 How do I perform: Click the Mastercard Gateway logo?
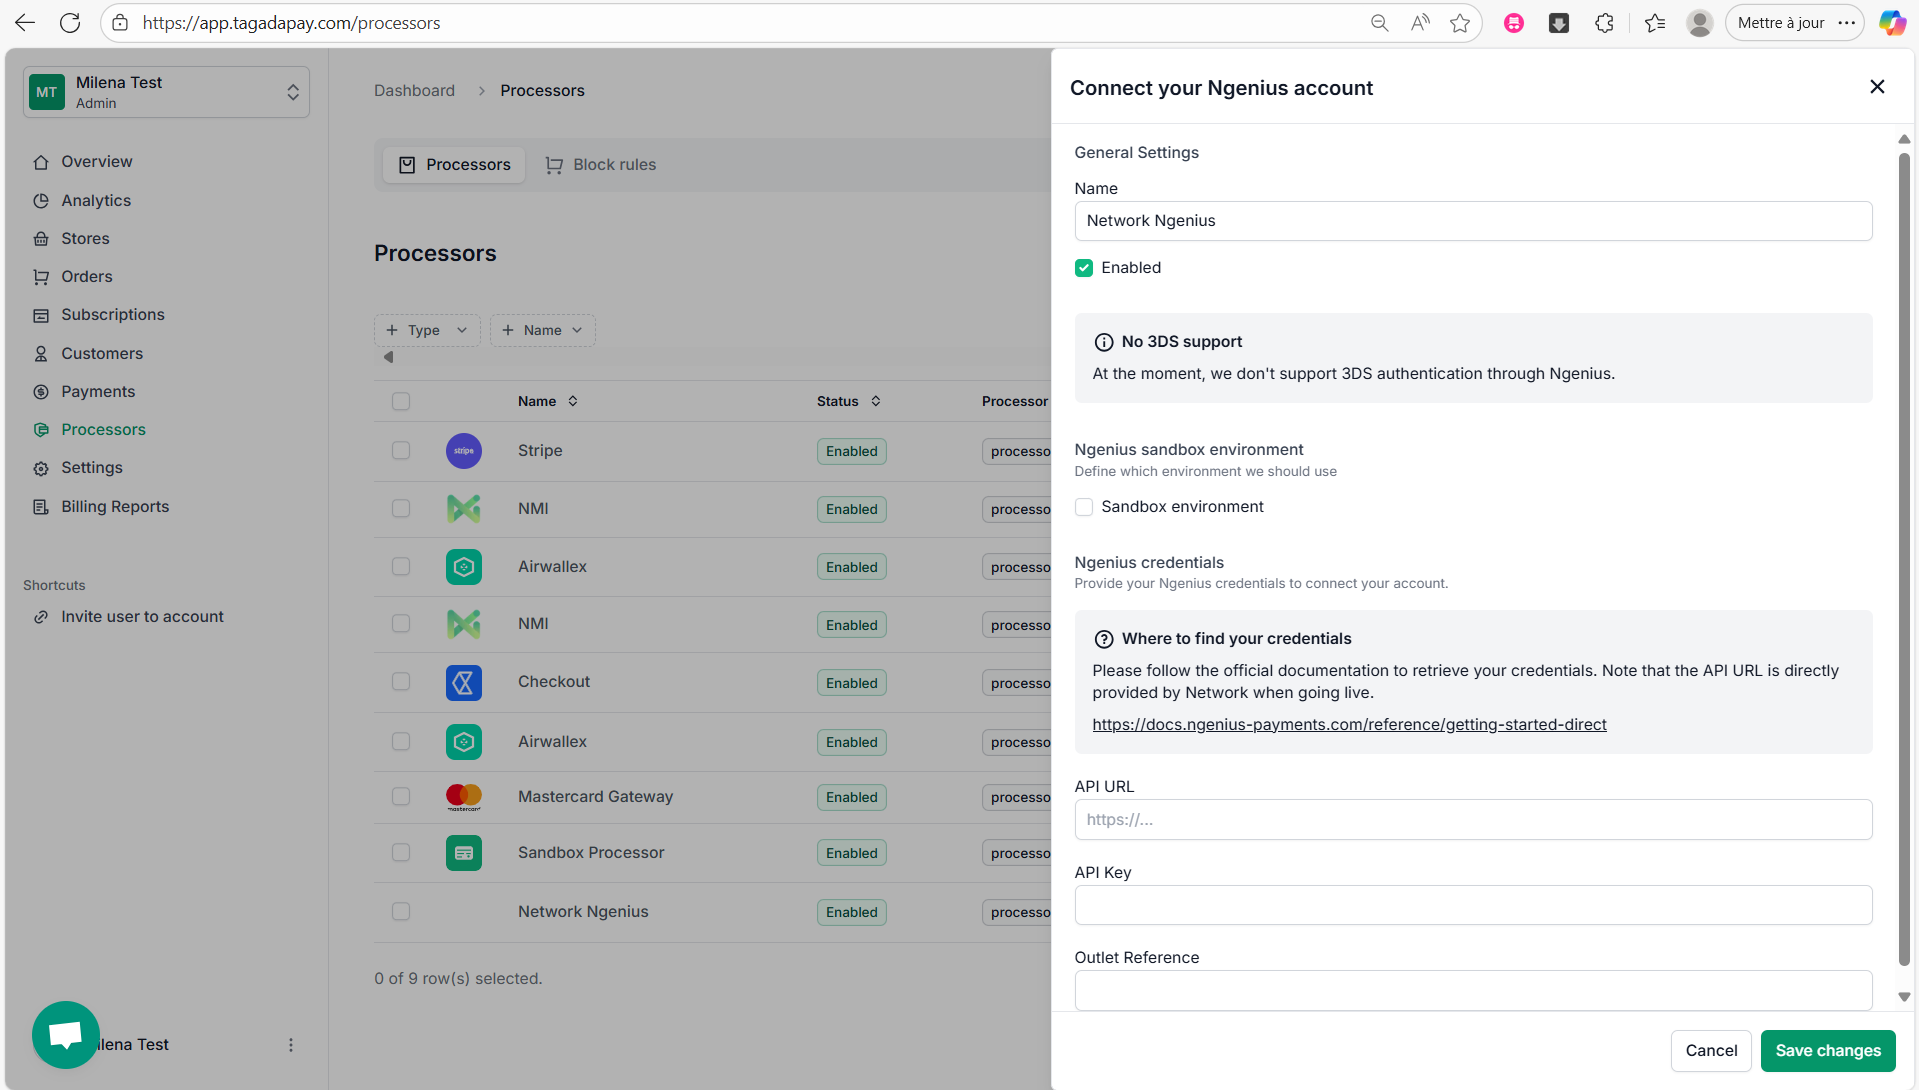tap(464, 797)
